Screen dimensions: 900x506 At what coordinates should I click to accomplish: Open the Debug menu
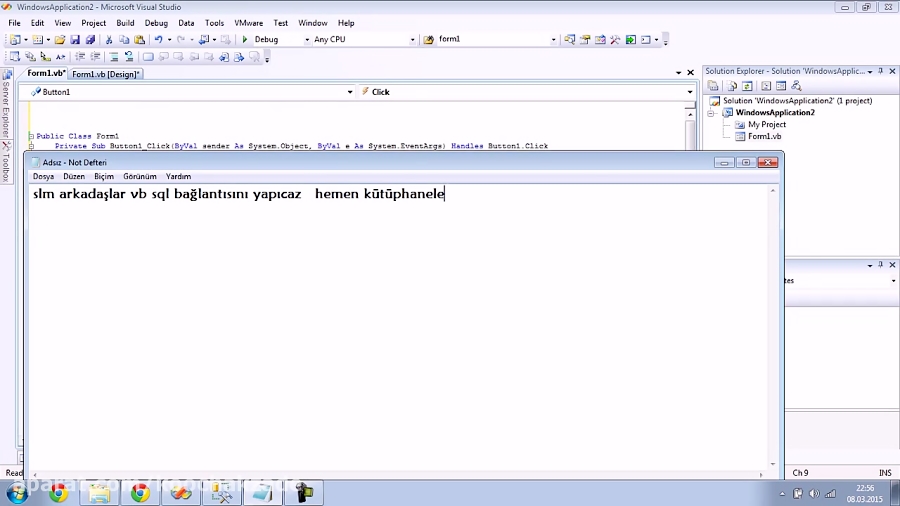pos(156,23)
